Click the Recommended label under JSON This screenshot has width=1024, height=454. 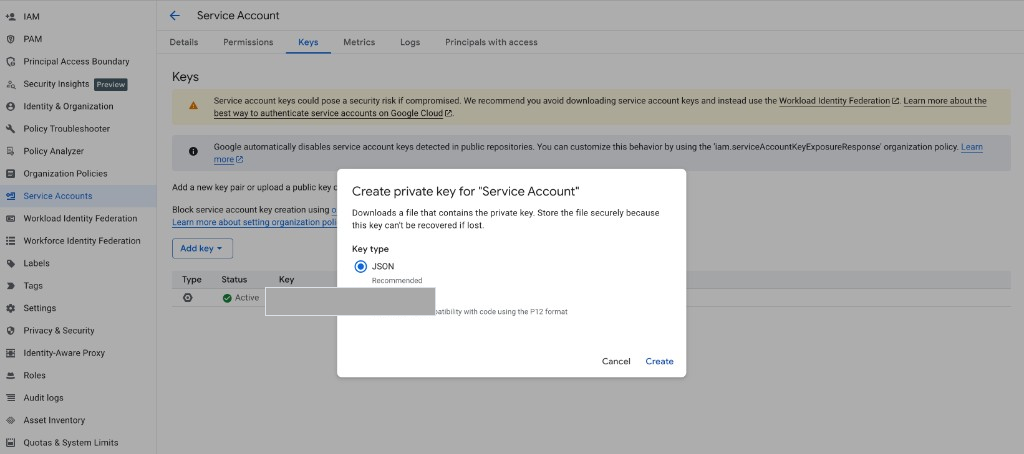pos(397,281)
